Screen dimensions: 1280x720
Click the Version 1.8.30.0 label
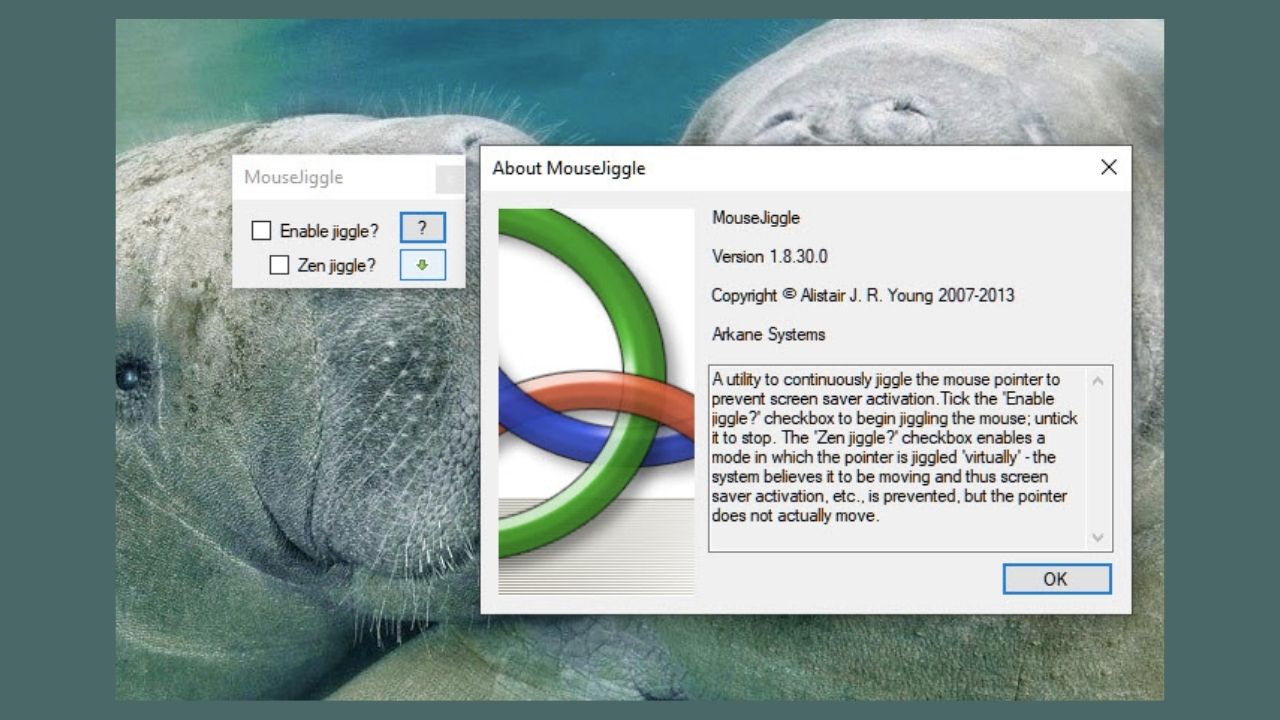tap(769, 257)
